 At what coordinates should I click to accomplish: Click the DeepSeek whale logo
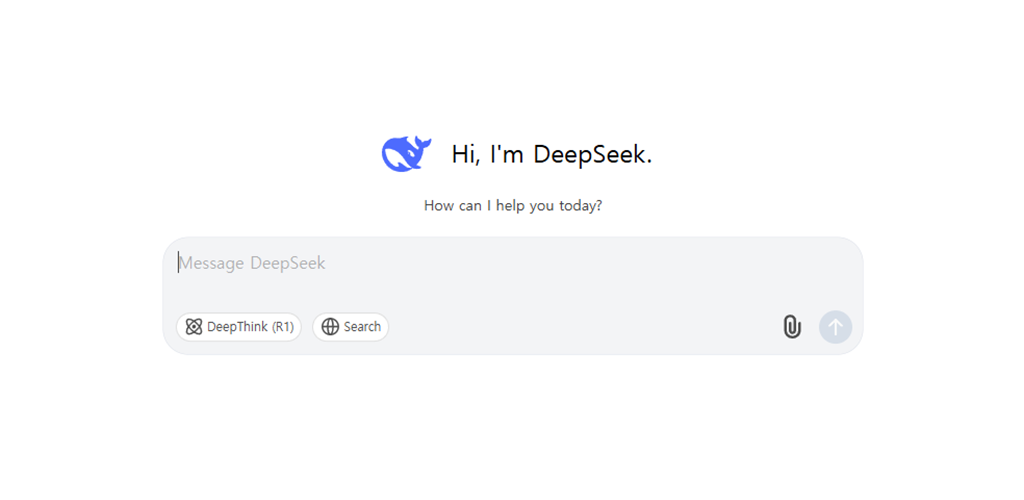click(x=405, y=154)
